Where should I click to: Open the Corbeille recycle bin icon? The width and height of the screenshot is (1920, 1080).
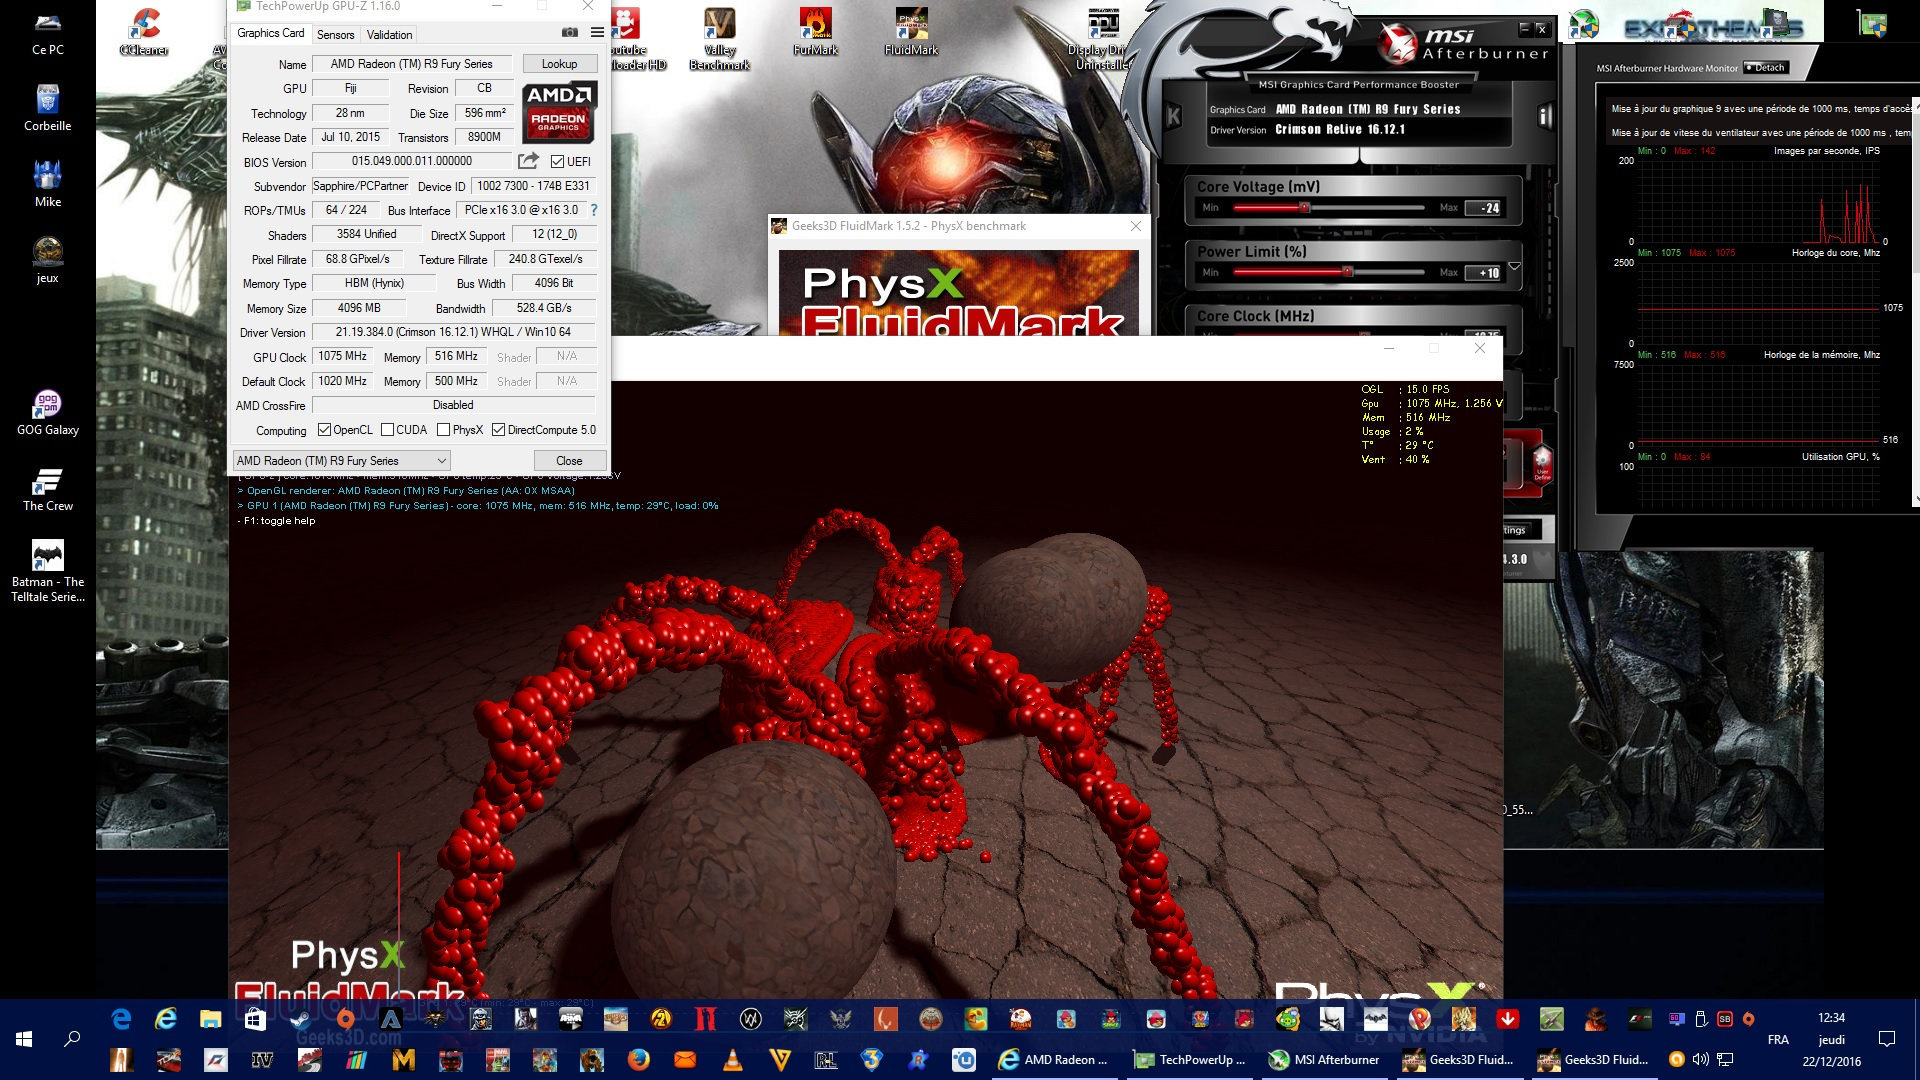pyautogui.click(x=48, y=107)
